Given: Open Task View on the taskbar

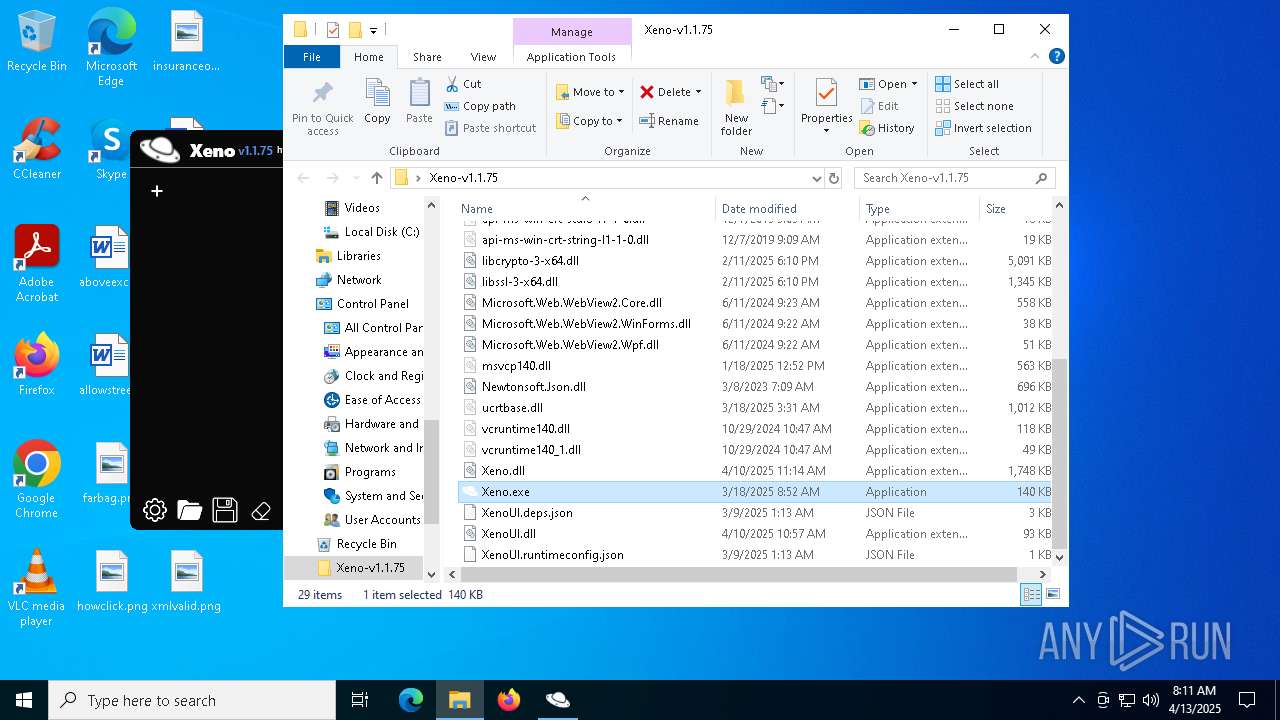Looking at the screenshot, I should (360, 700).
